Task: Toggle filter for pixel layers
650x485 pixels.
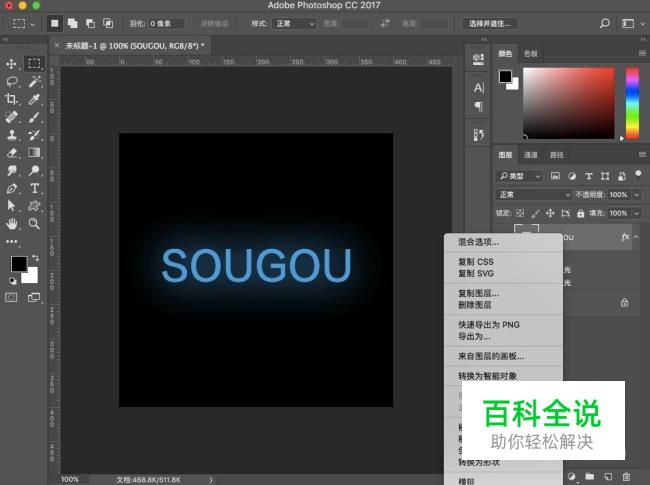Action: point(555,176)
